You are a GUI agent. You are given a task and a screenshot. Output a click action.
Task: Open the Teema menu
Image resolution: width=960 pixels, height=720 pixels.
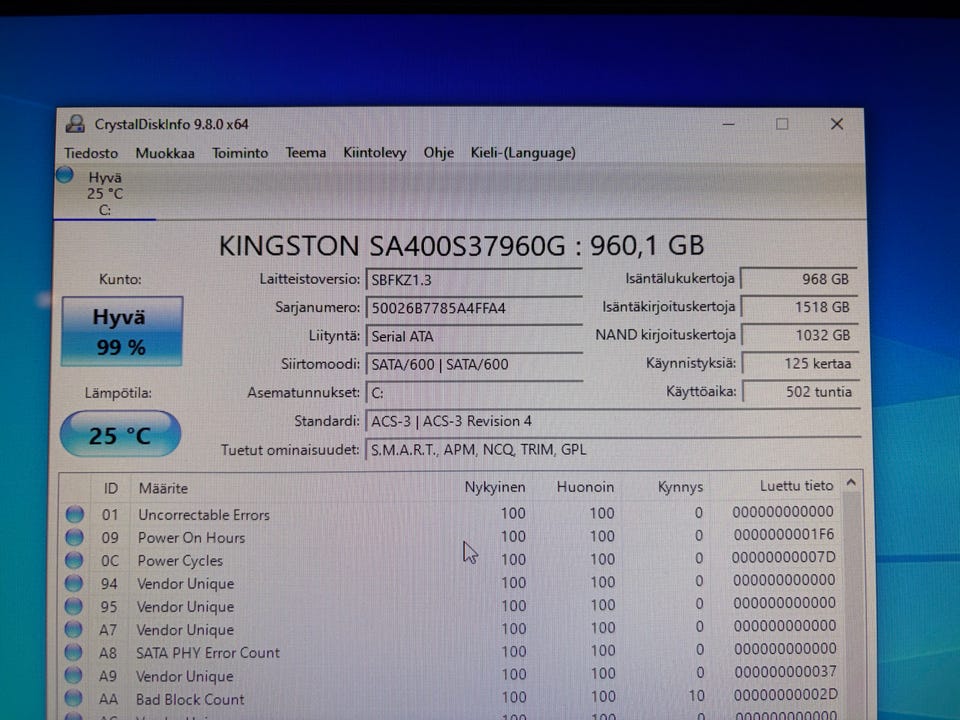(306, 152)
